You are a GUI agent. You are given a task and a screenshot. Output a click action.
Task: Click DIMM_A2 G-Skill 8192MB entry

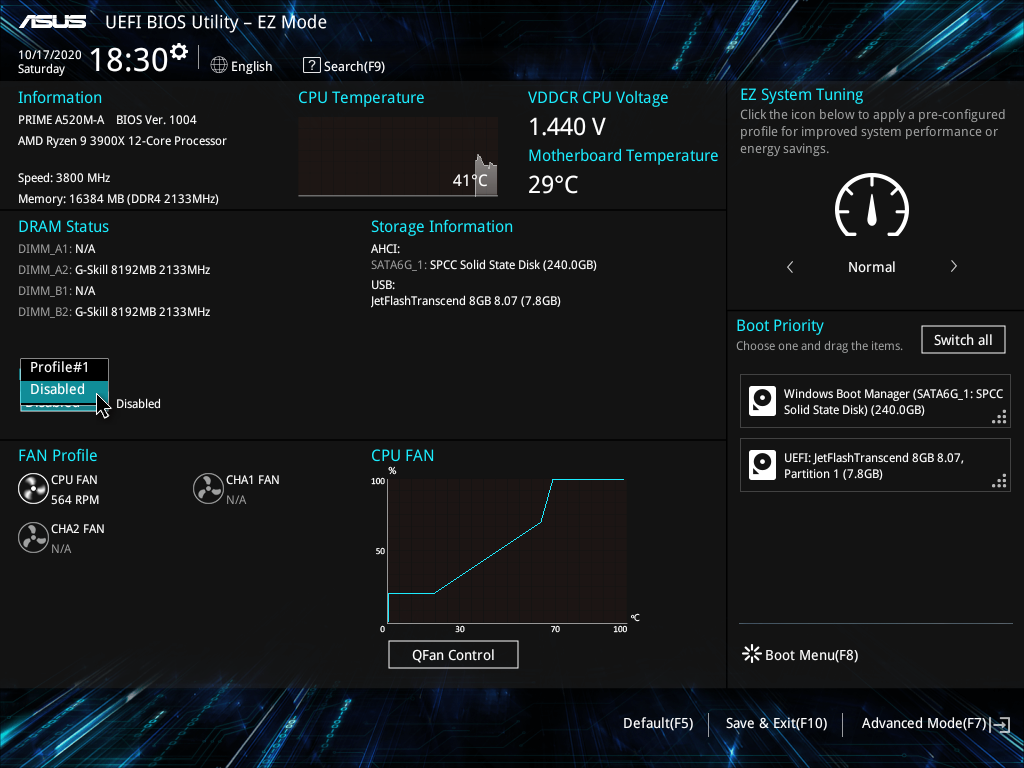[x=114, y=270]
